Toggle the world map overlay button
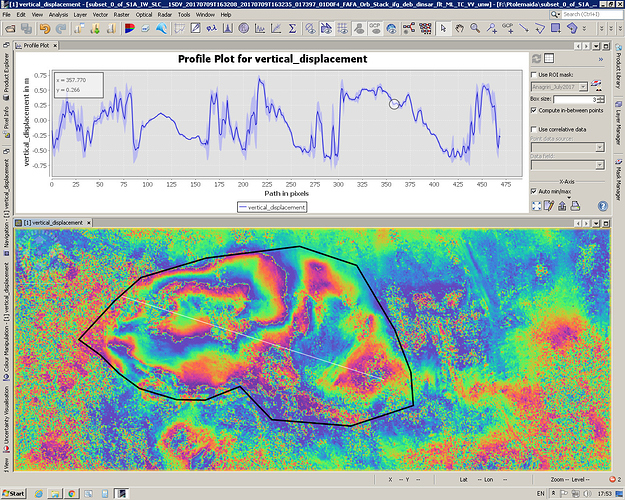 point(391,29)
